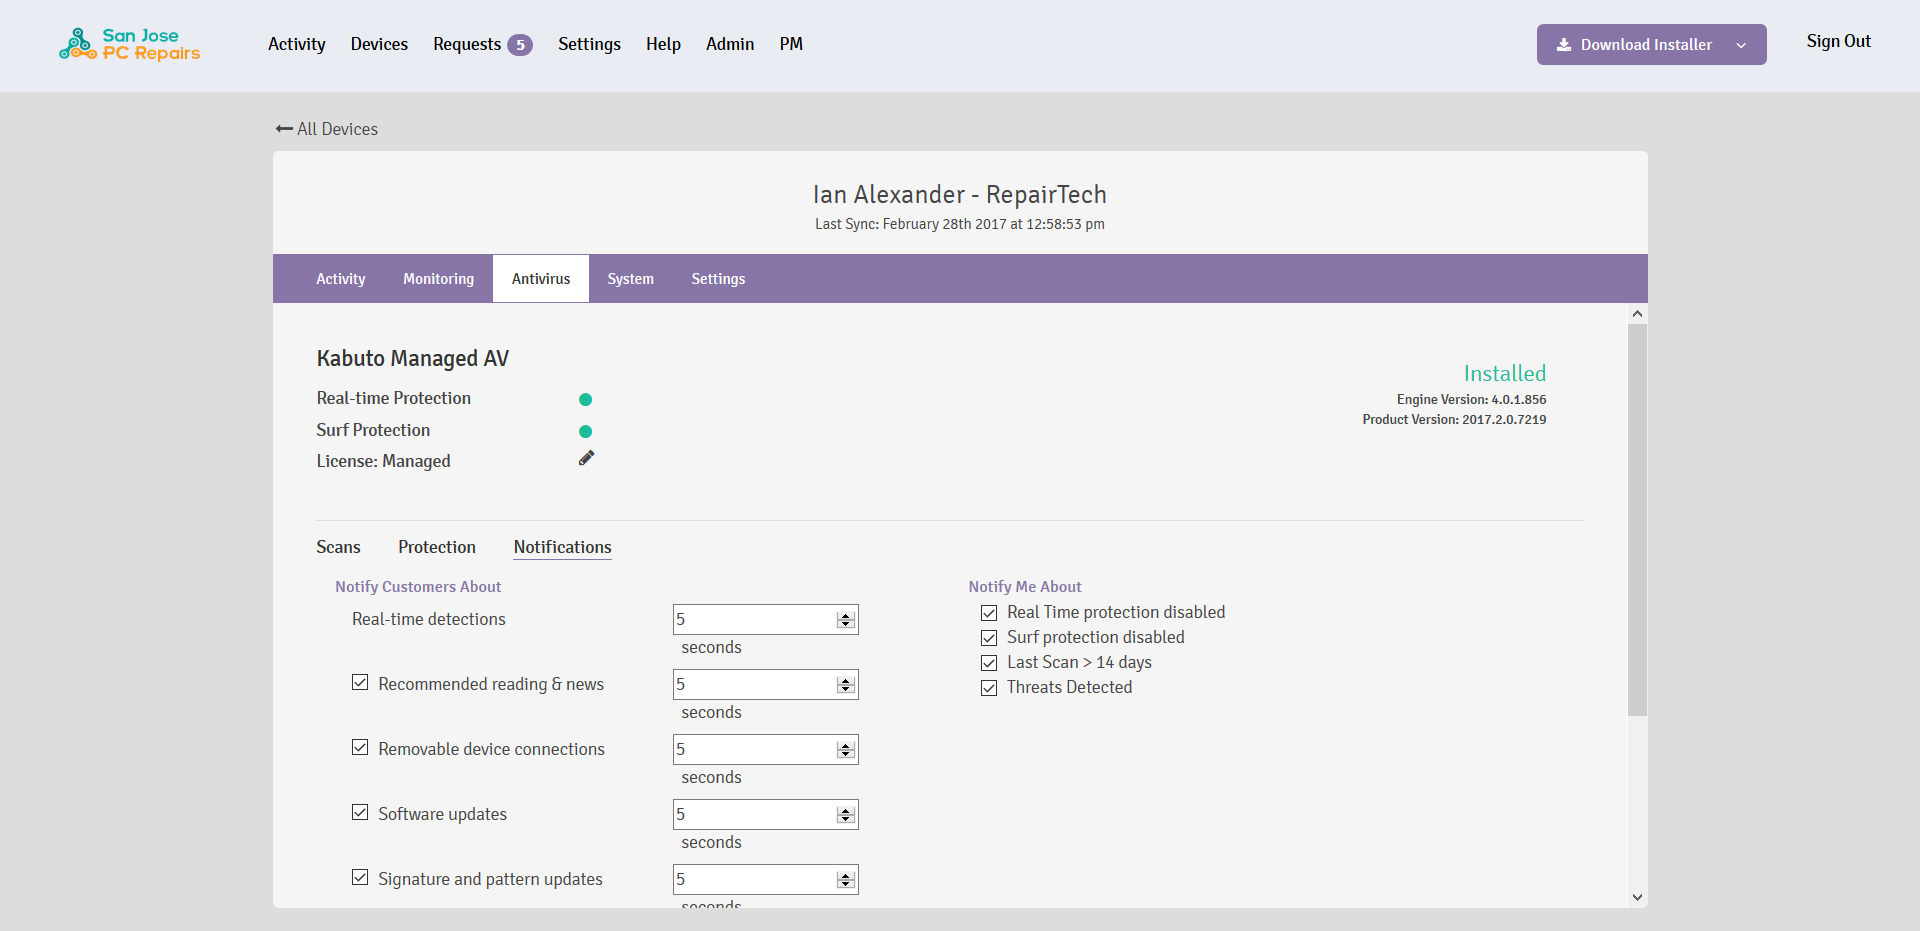
Task: Click Software updates seconds input field
Action: 765,814
